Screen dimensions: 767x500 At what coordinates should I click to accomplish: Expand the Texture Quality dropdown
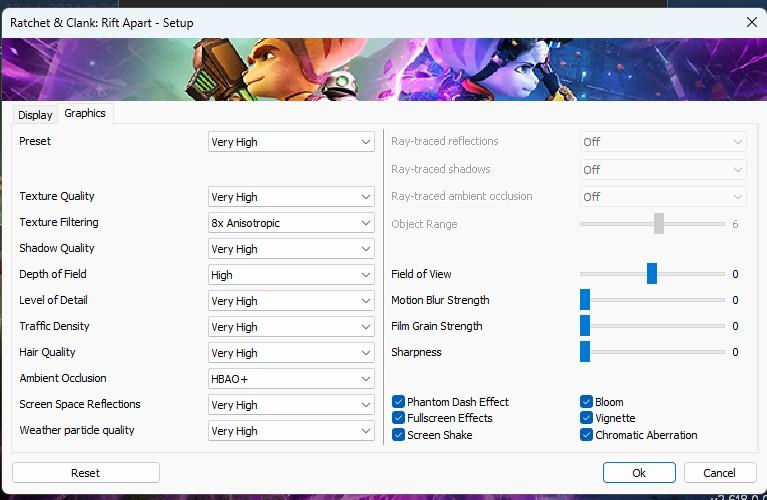click(291, 197)
